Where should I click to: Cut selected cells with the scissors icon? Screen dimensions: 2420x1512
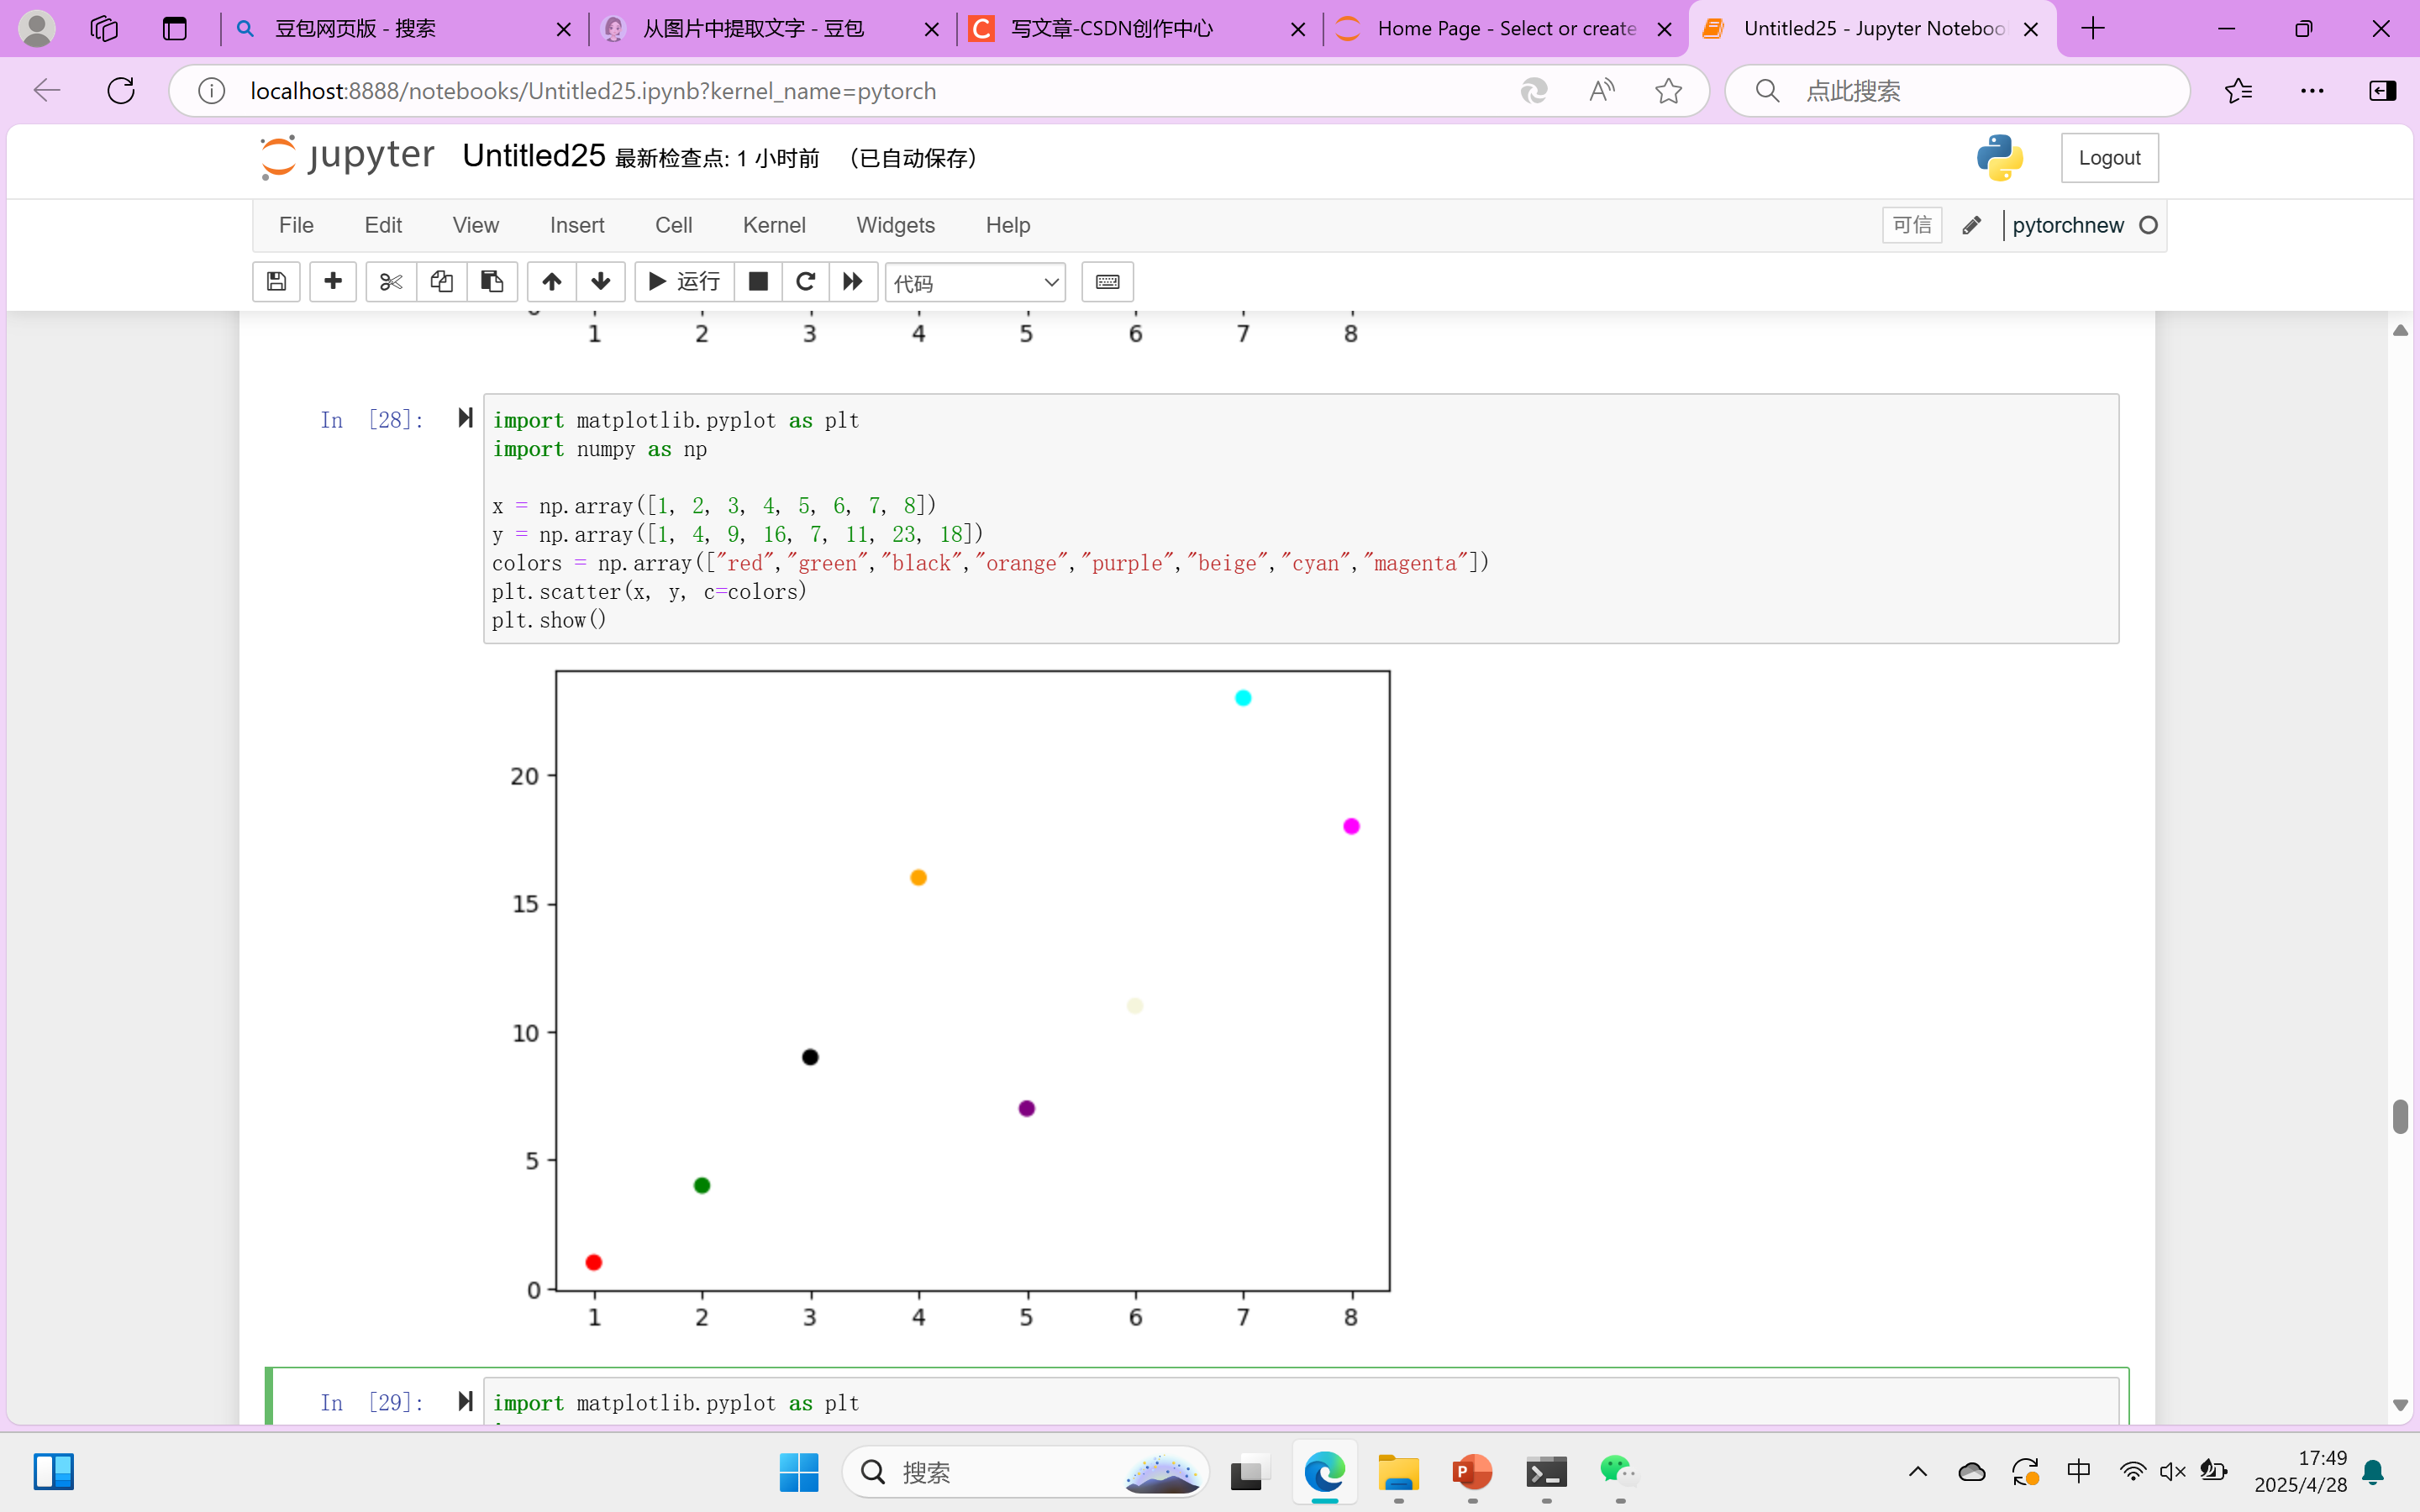pyautogui.click(x=390, y=282)
